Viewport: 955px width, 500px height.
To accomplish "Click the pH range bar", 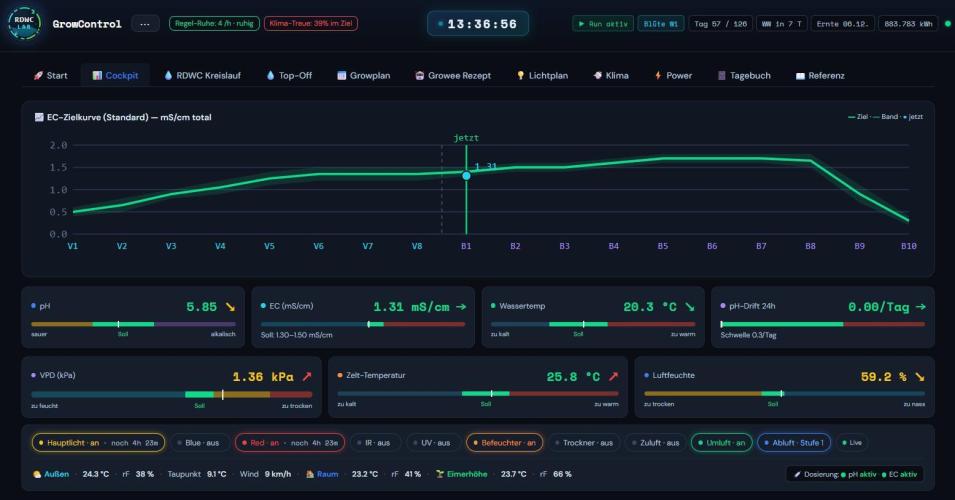I will 133,324.
